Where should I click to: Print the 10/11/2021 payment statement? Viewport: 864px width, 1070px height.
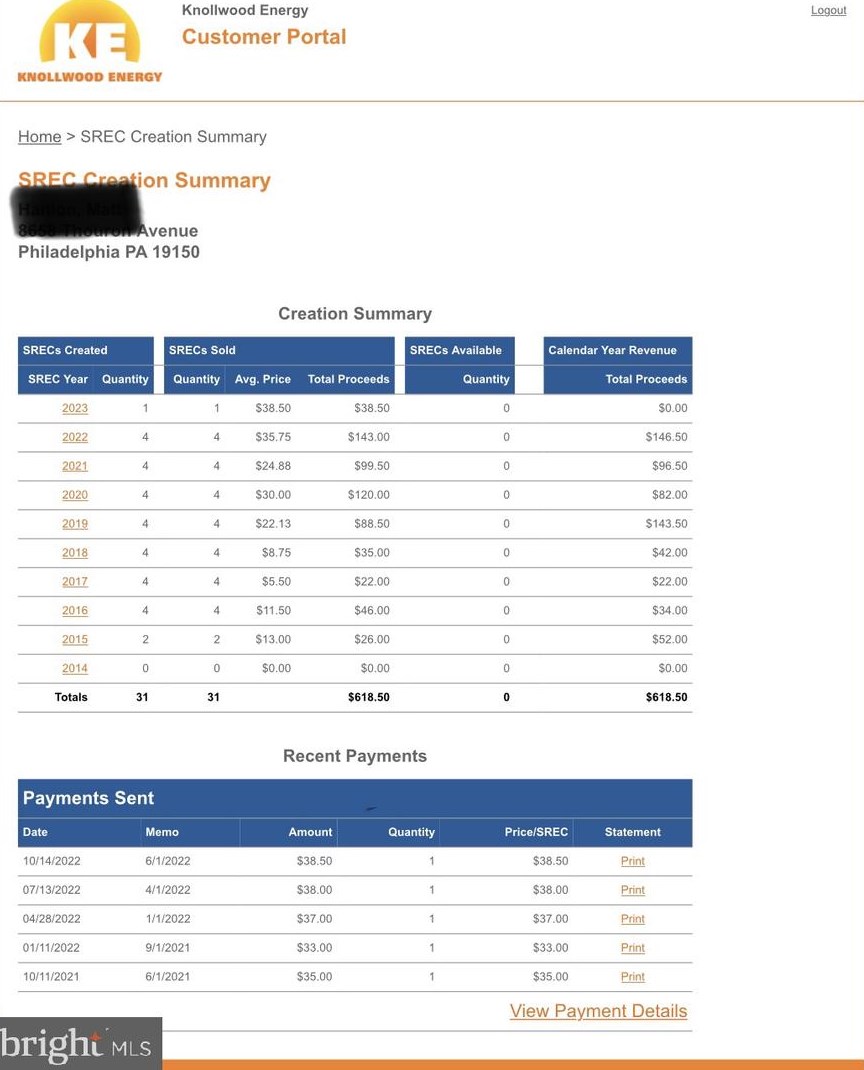632,977
